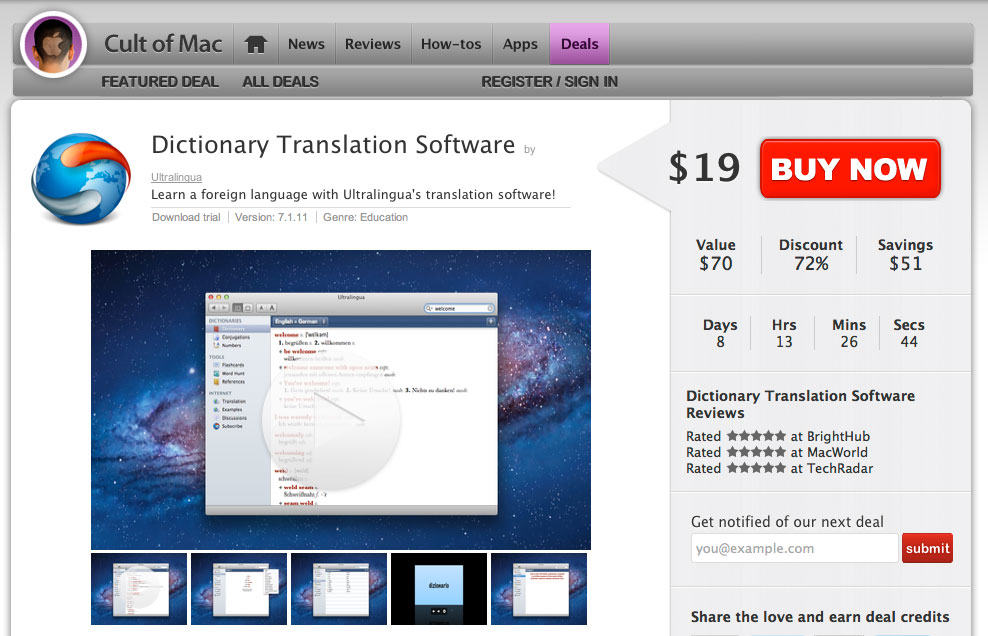Viewport: 988px width, 636px height.
Task: Click the BrightHub star rating
Action: click(756, 436)
